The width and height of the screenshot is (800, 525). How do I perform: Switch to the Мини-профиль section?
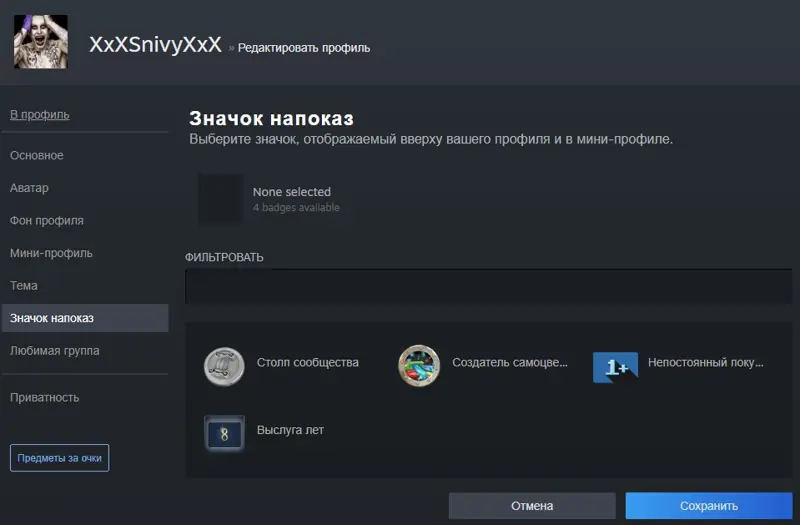tap(51, 253)
